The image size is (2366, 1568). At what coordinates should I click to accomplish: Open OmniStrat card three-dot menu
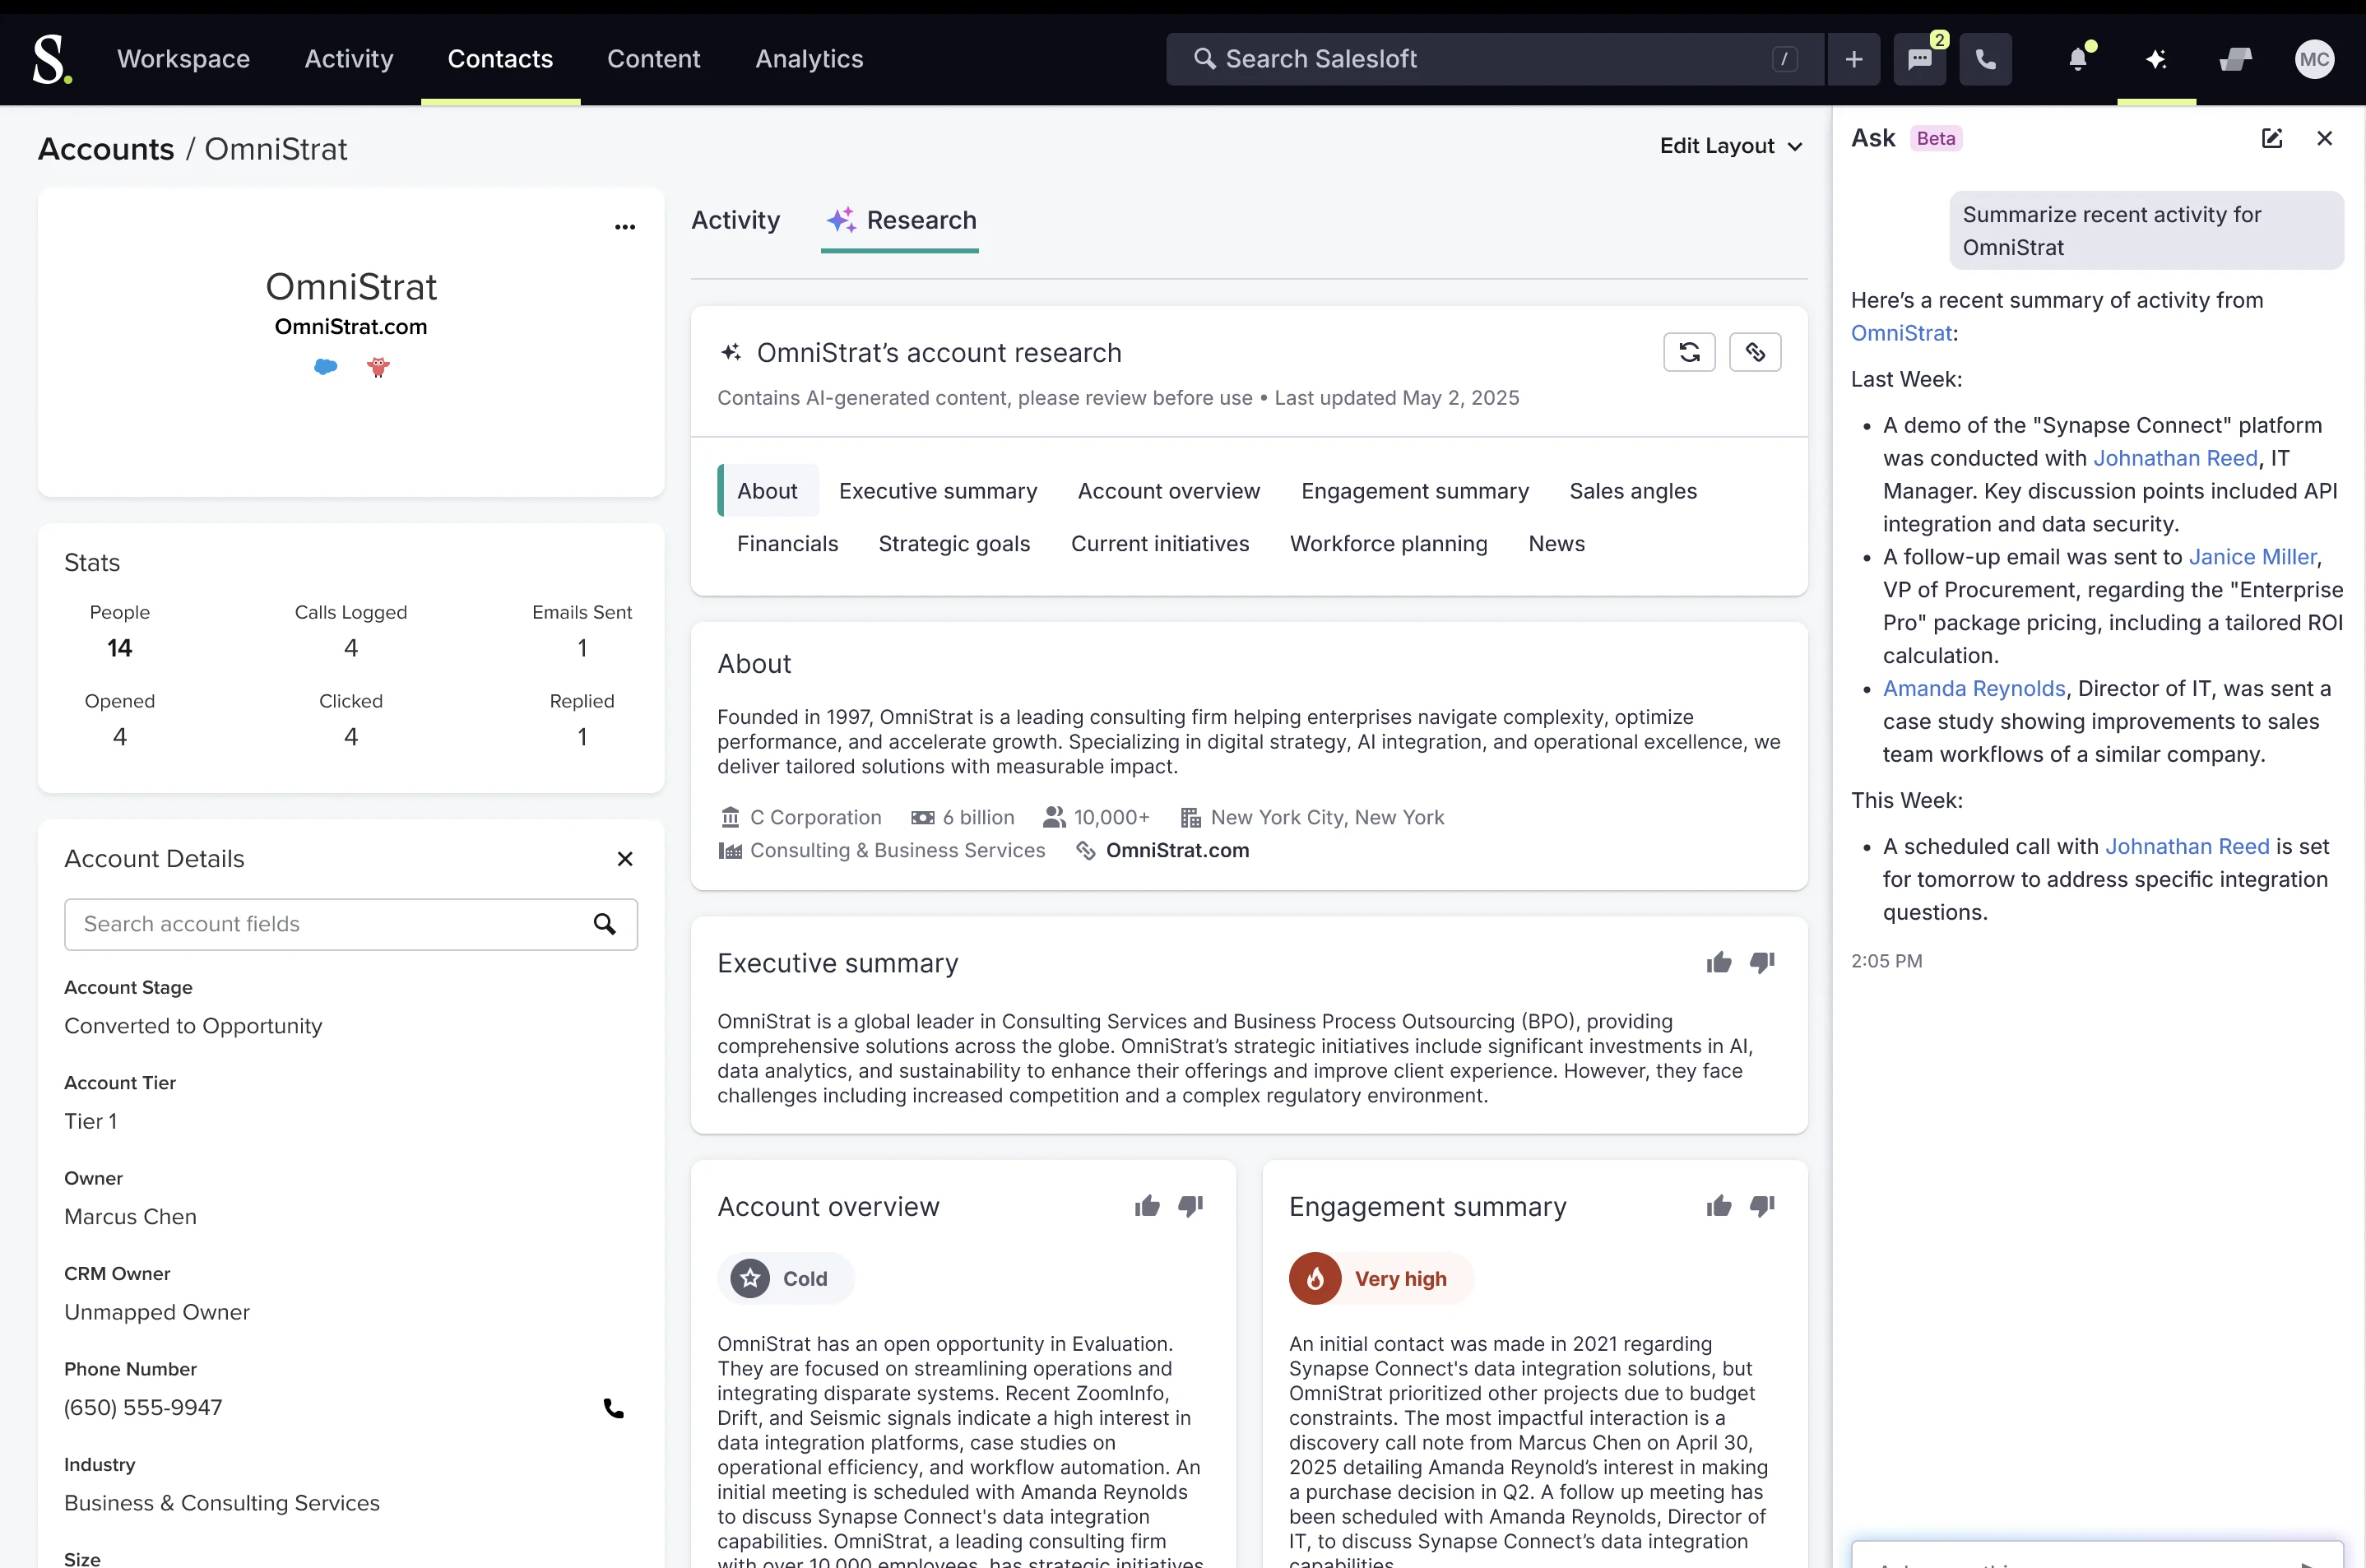pyautogui.click(x=625, y=227)
